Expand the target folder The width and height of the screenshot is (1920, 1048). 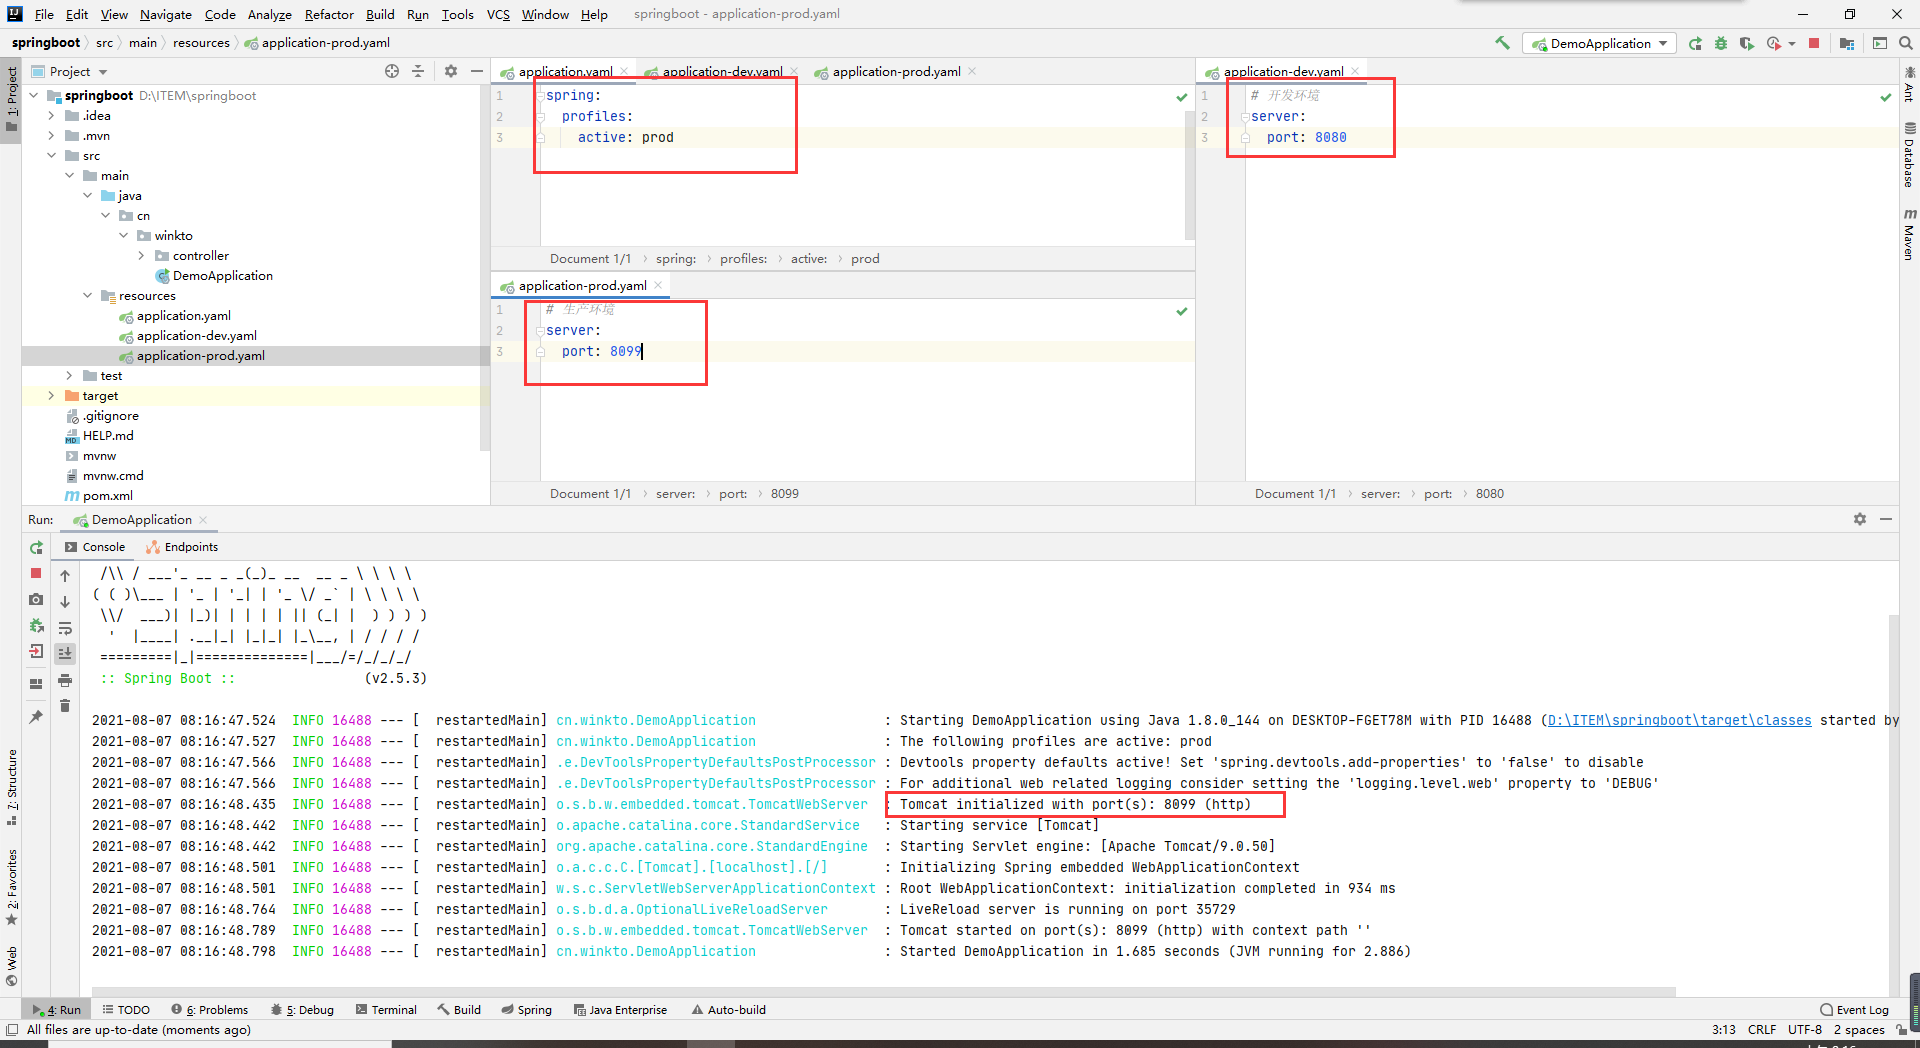[51, 396]
